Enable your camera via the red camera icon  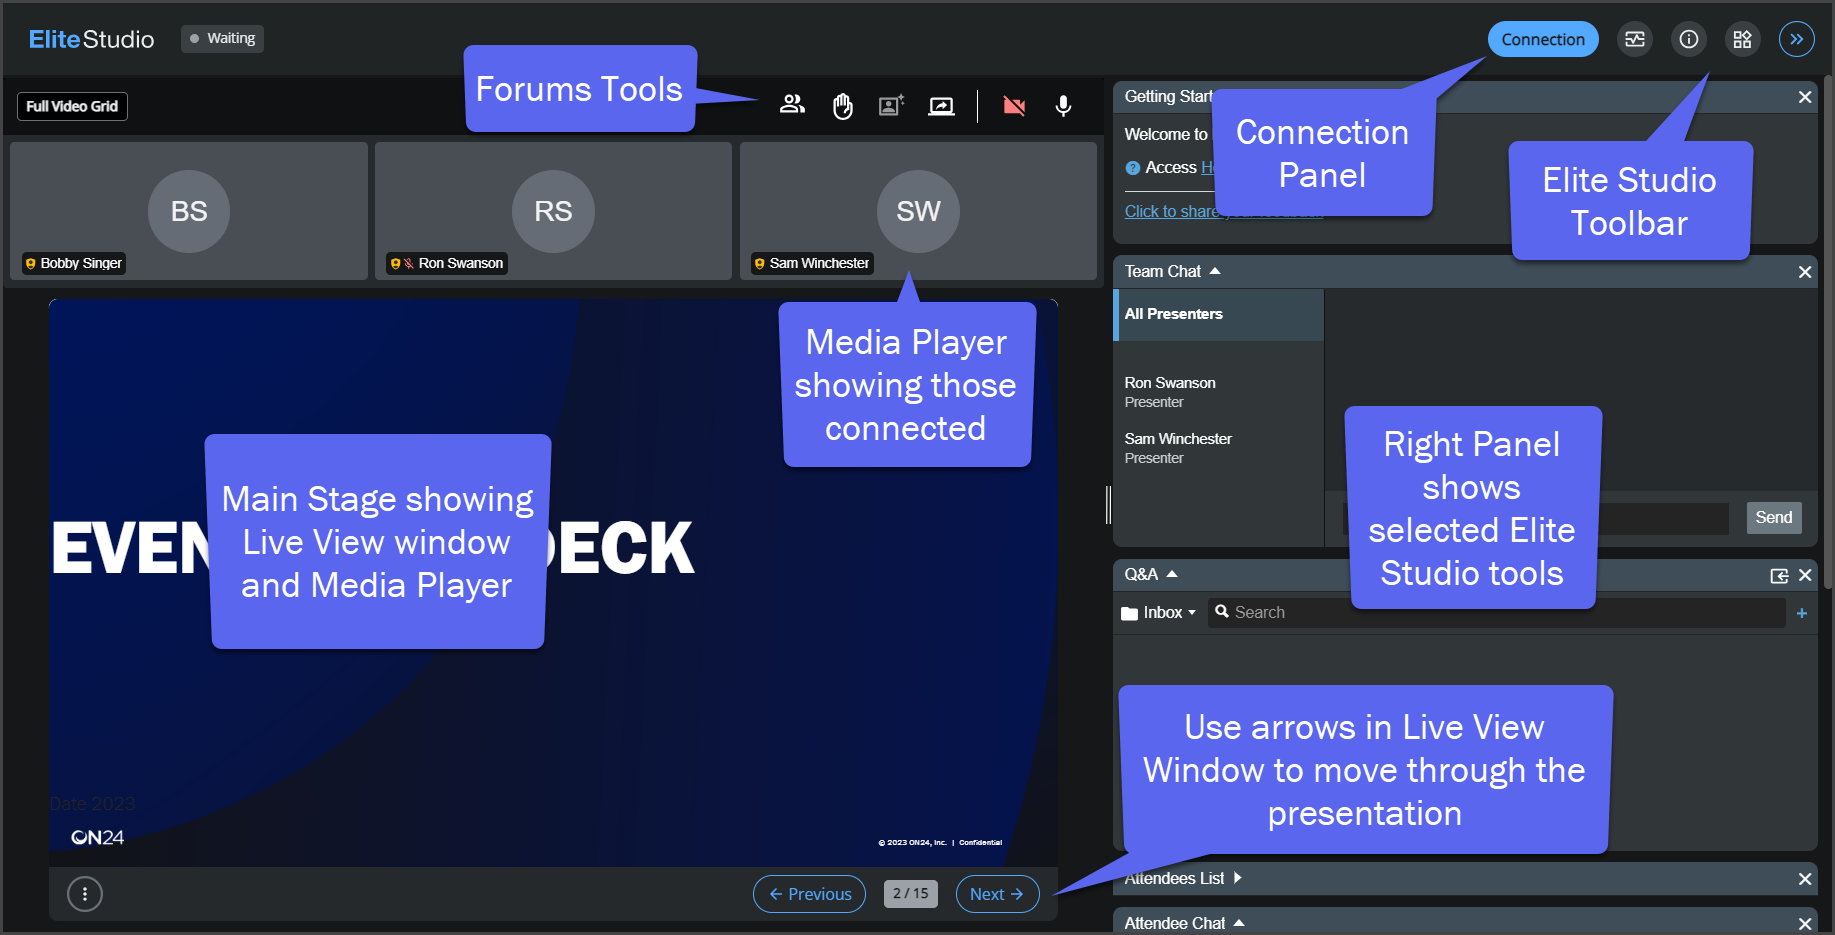pyautogui.click(x=1014, y=106)
